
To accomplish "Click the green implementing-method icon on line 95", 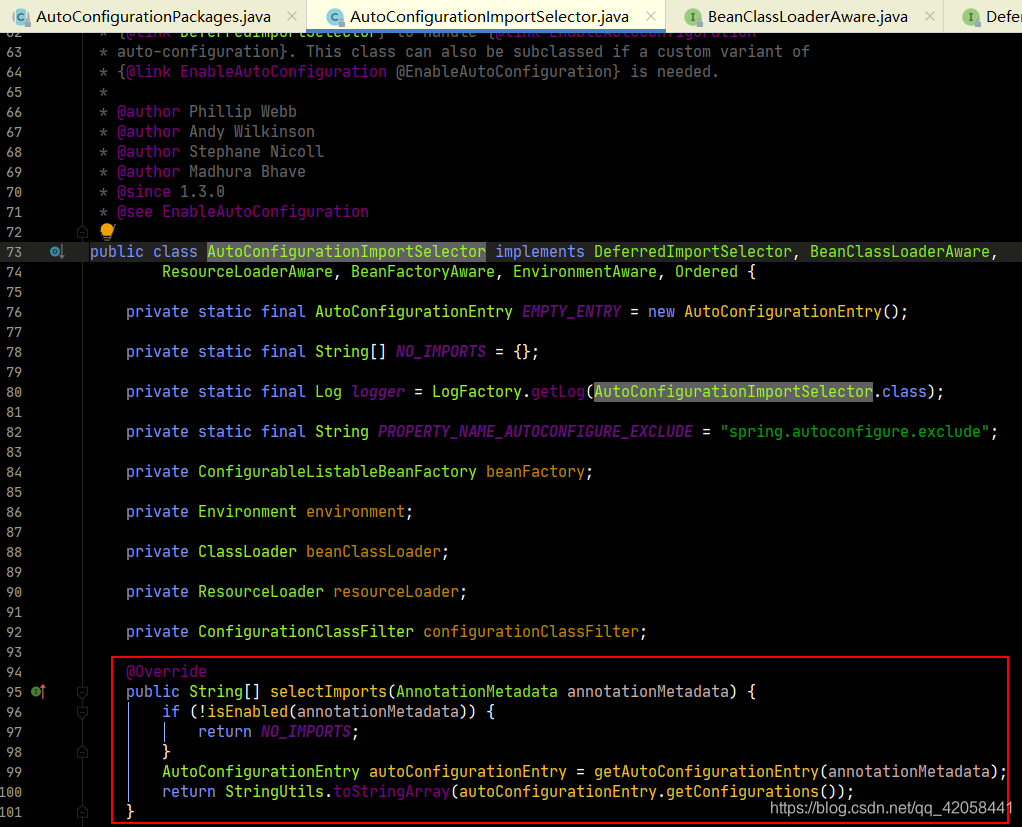I will [x=36, y=691].
